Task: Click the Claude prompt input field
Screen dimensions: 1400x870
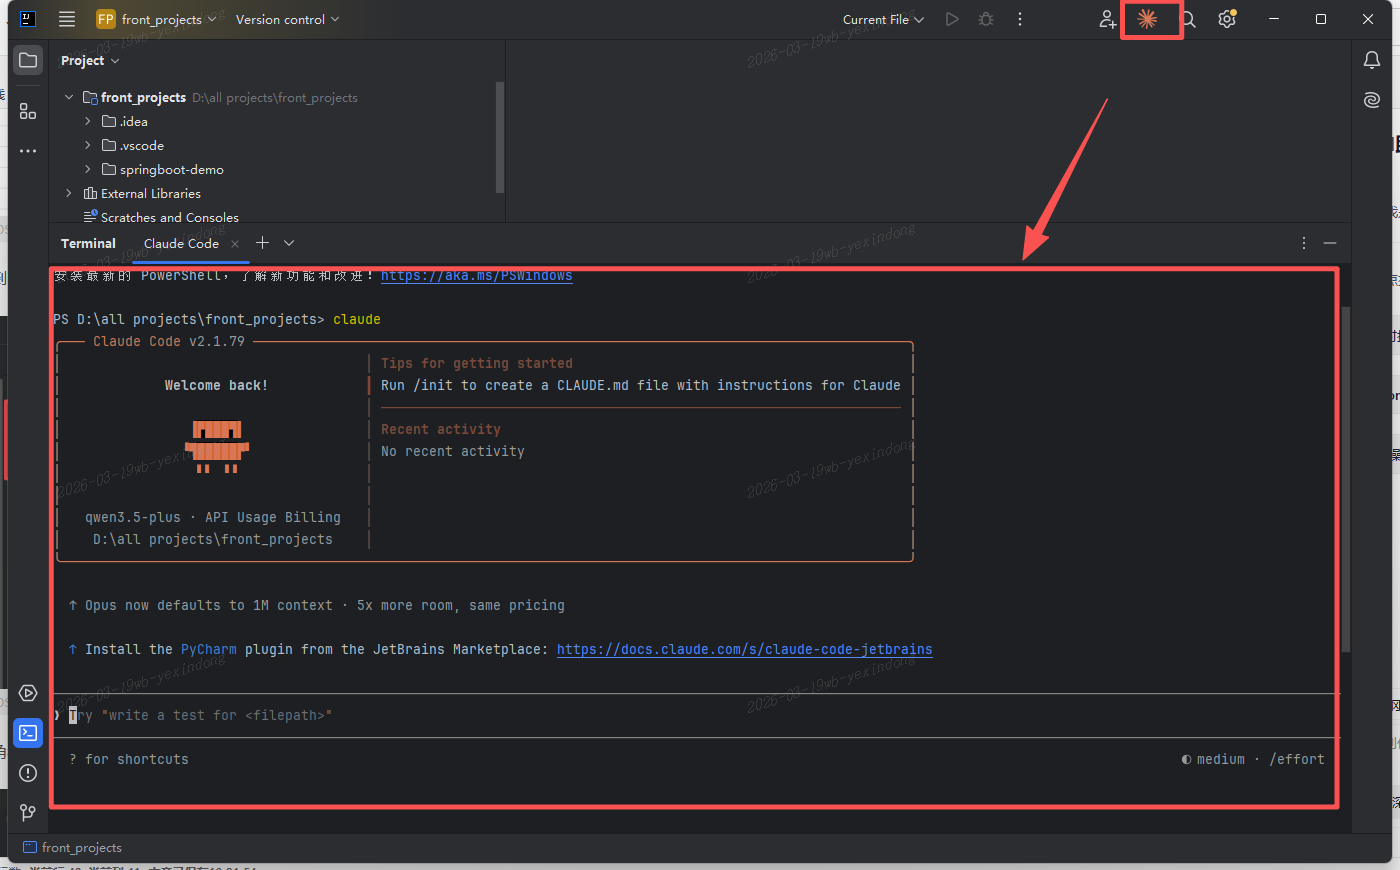Action: tap(695, 715)
